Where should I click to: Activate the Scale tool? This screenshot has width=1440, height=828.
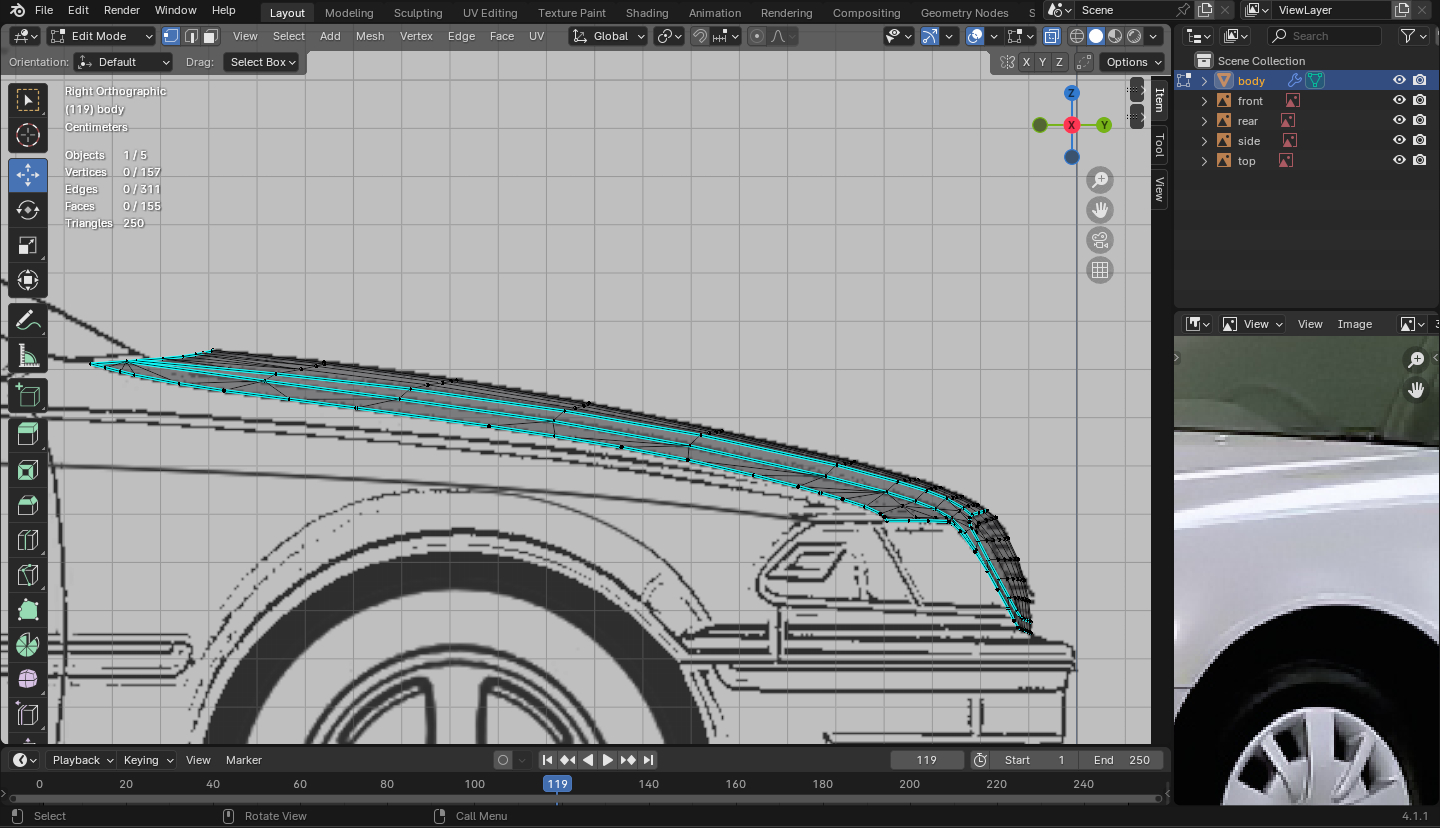(x=28, y=245)
